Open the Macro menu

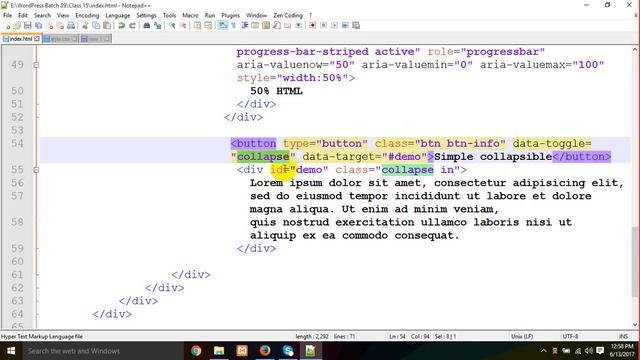pos(190,15)
